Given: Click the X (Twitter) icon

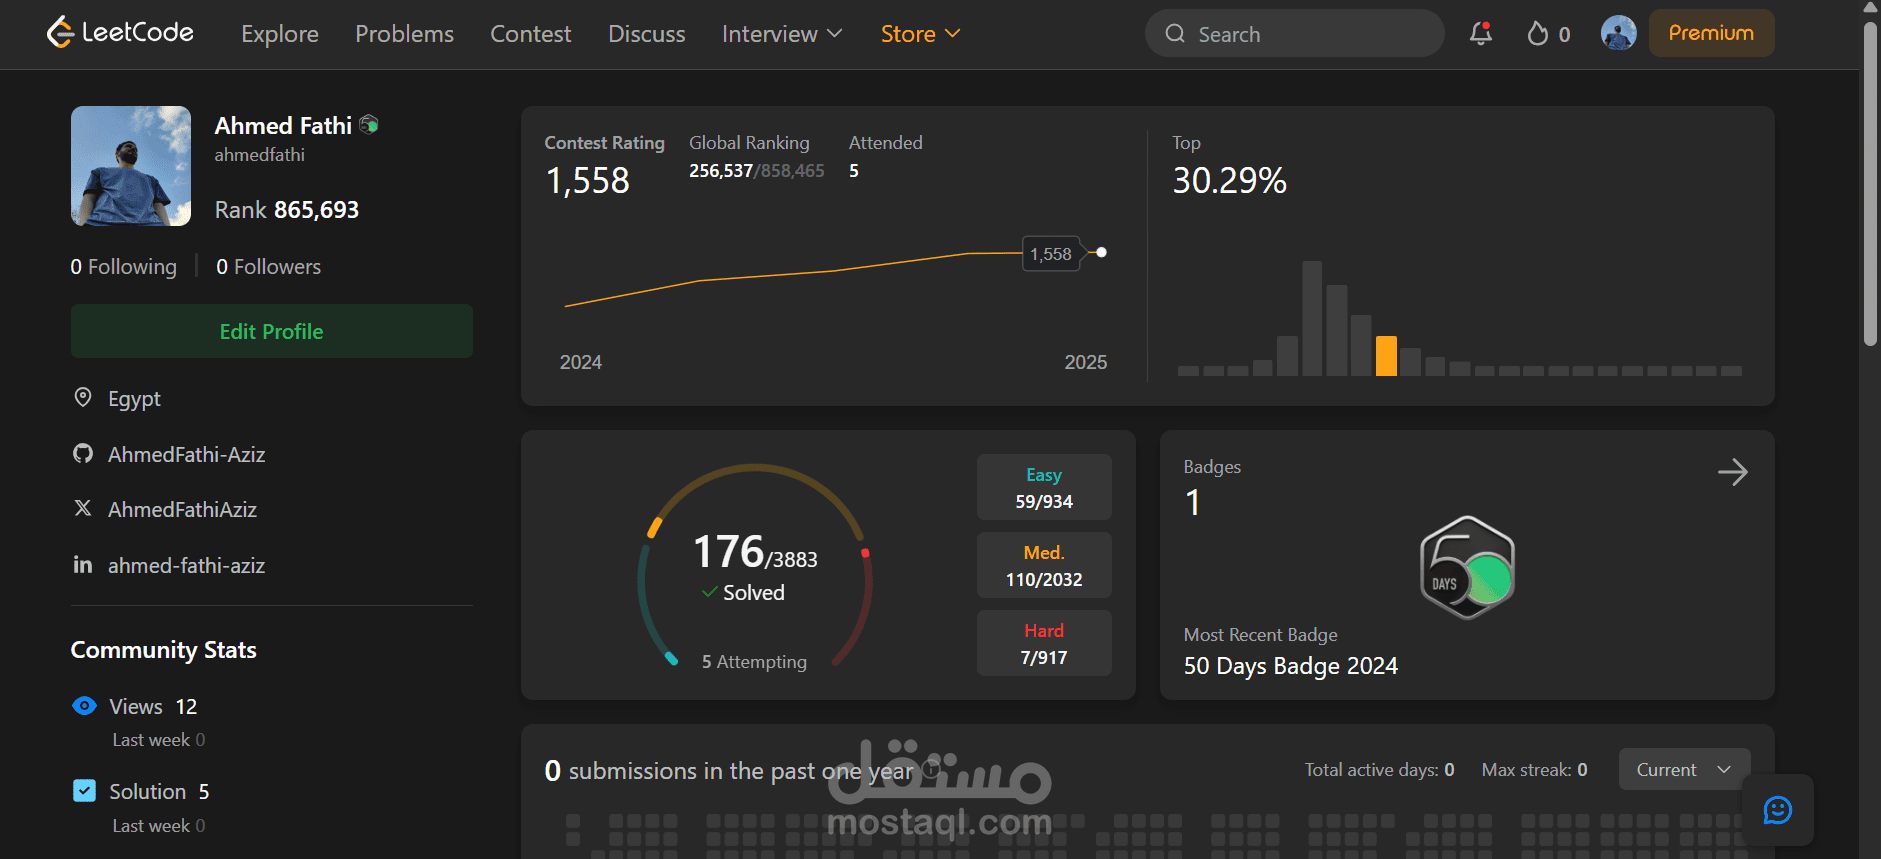Looking at the screenshot, I should point(83,509).
